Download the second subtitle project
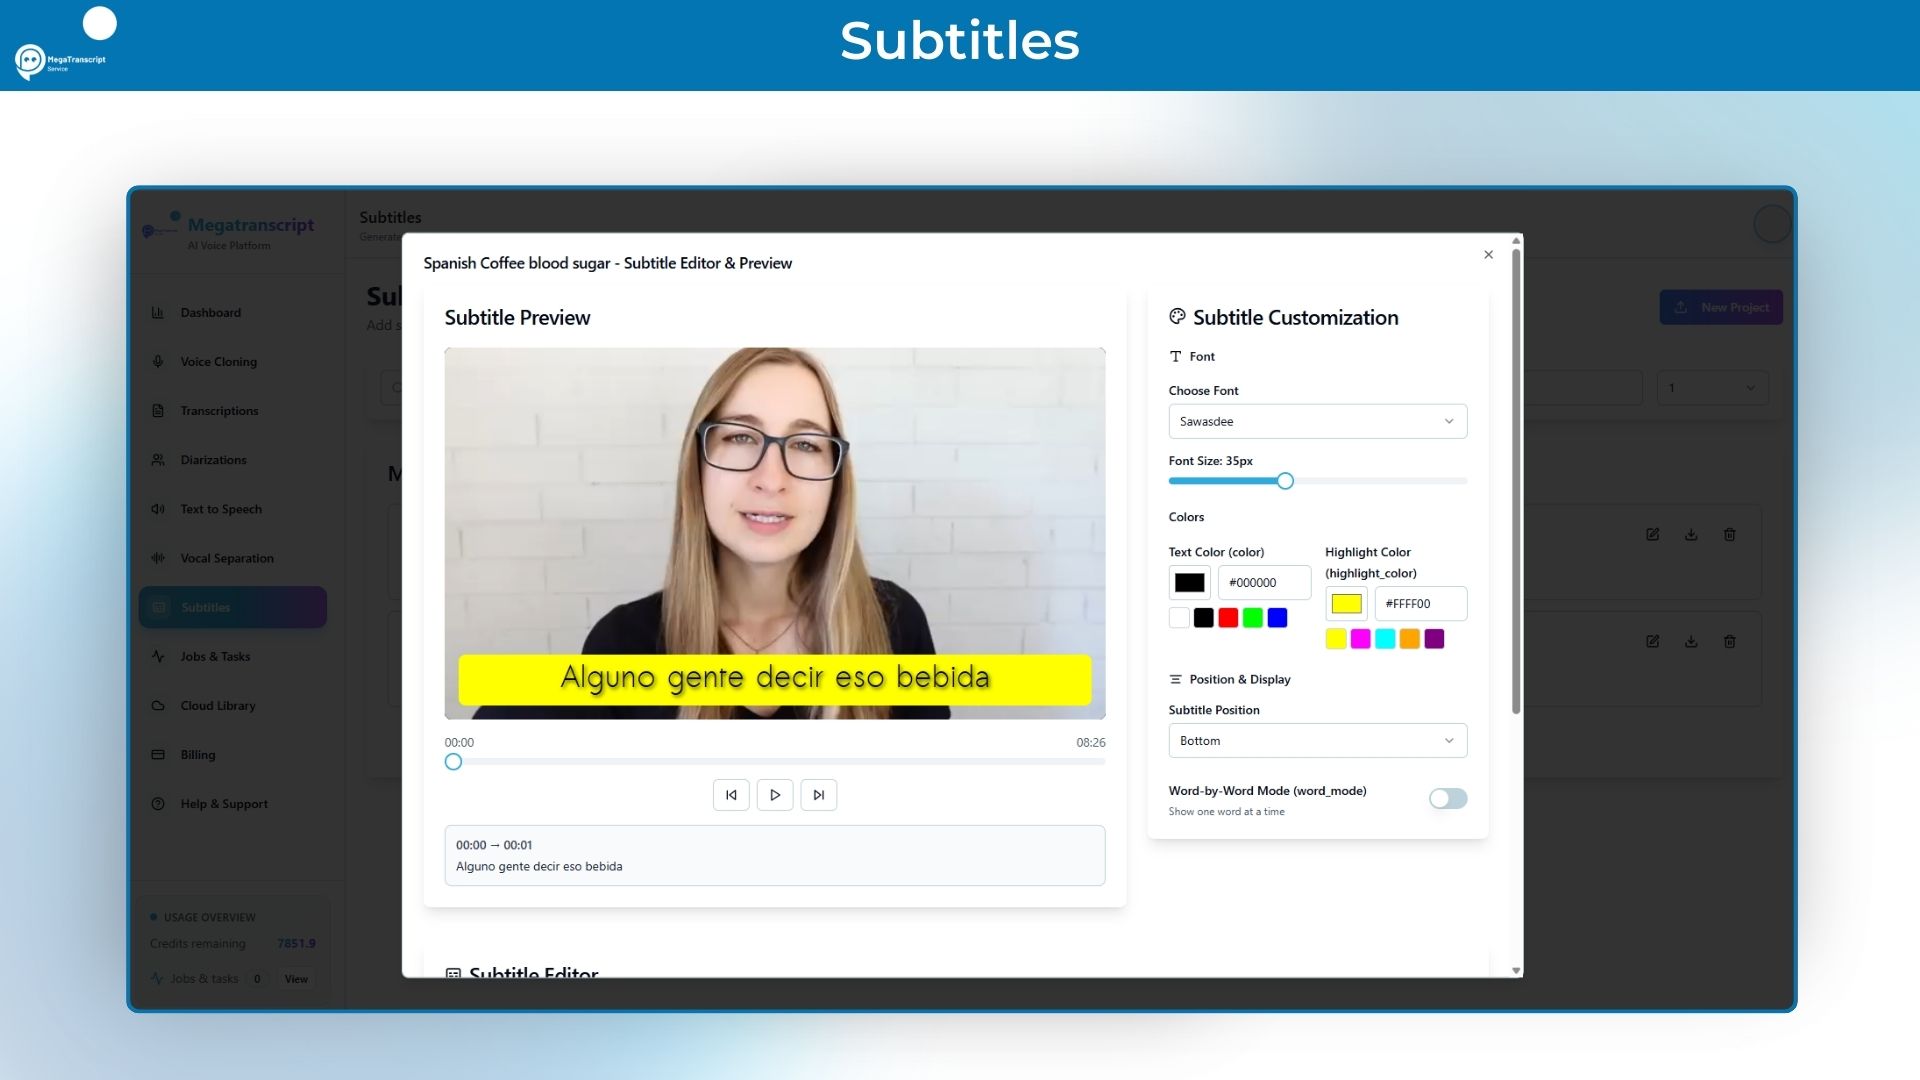1920x1080 pixels. (x=1691, y=641)
